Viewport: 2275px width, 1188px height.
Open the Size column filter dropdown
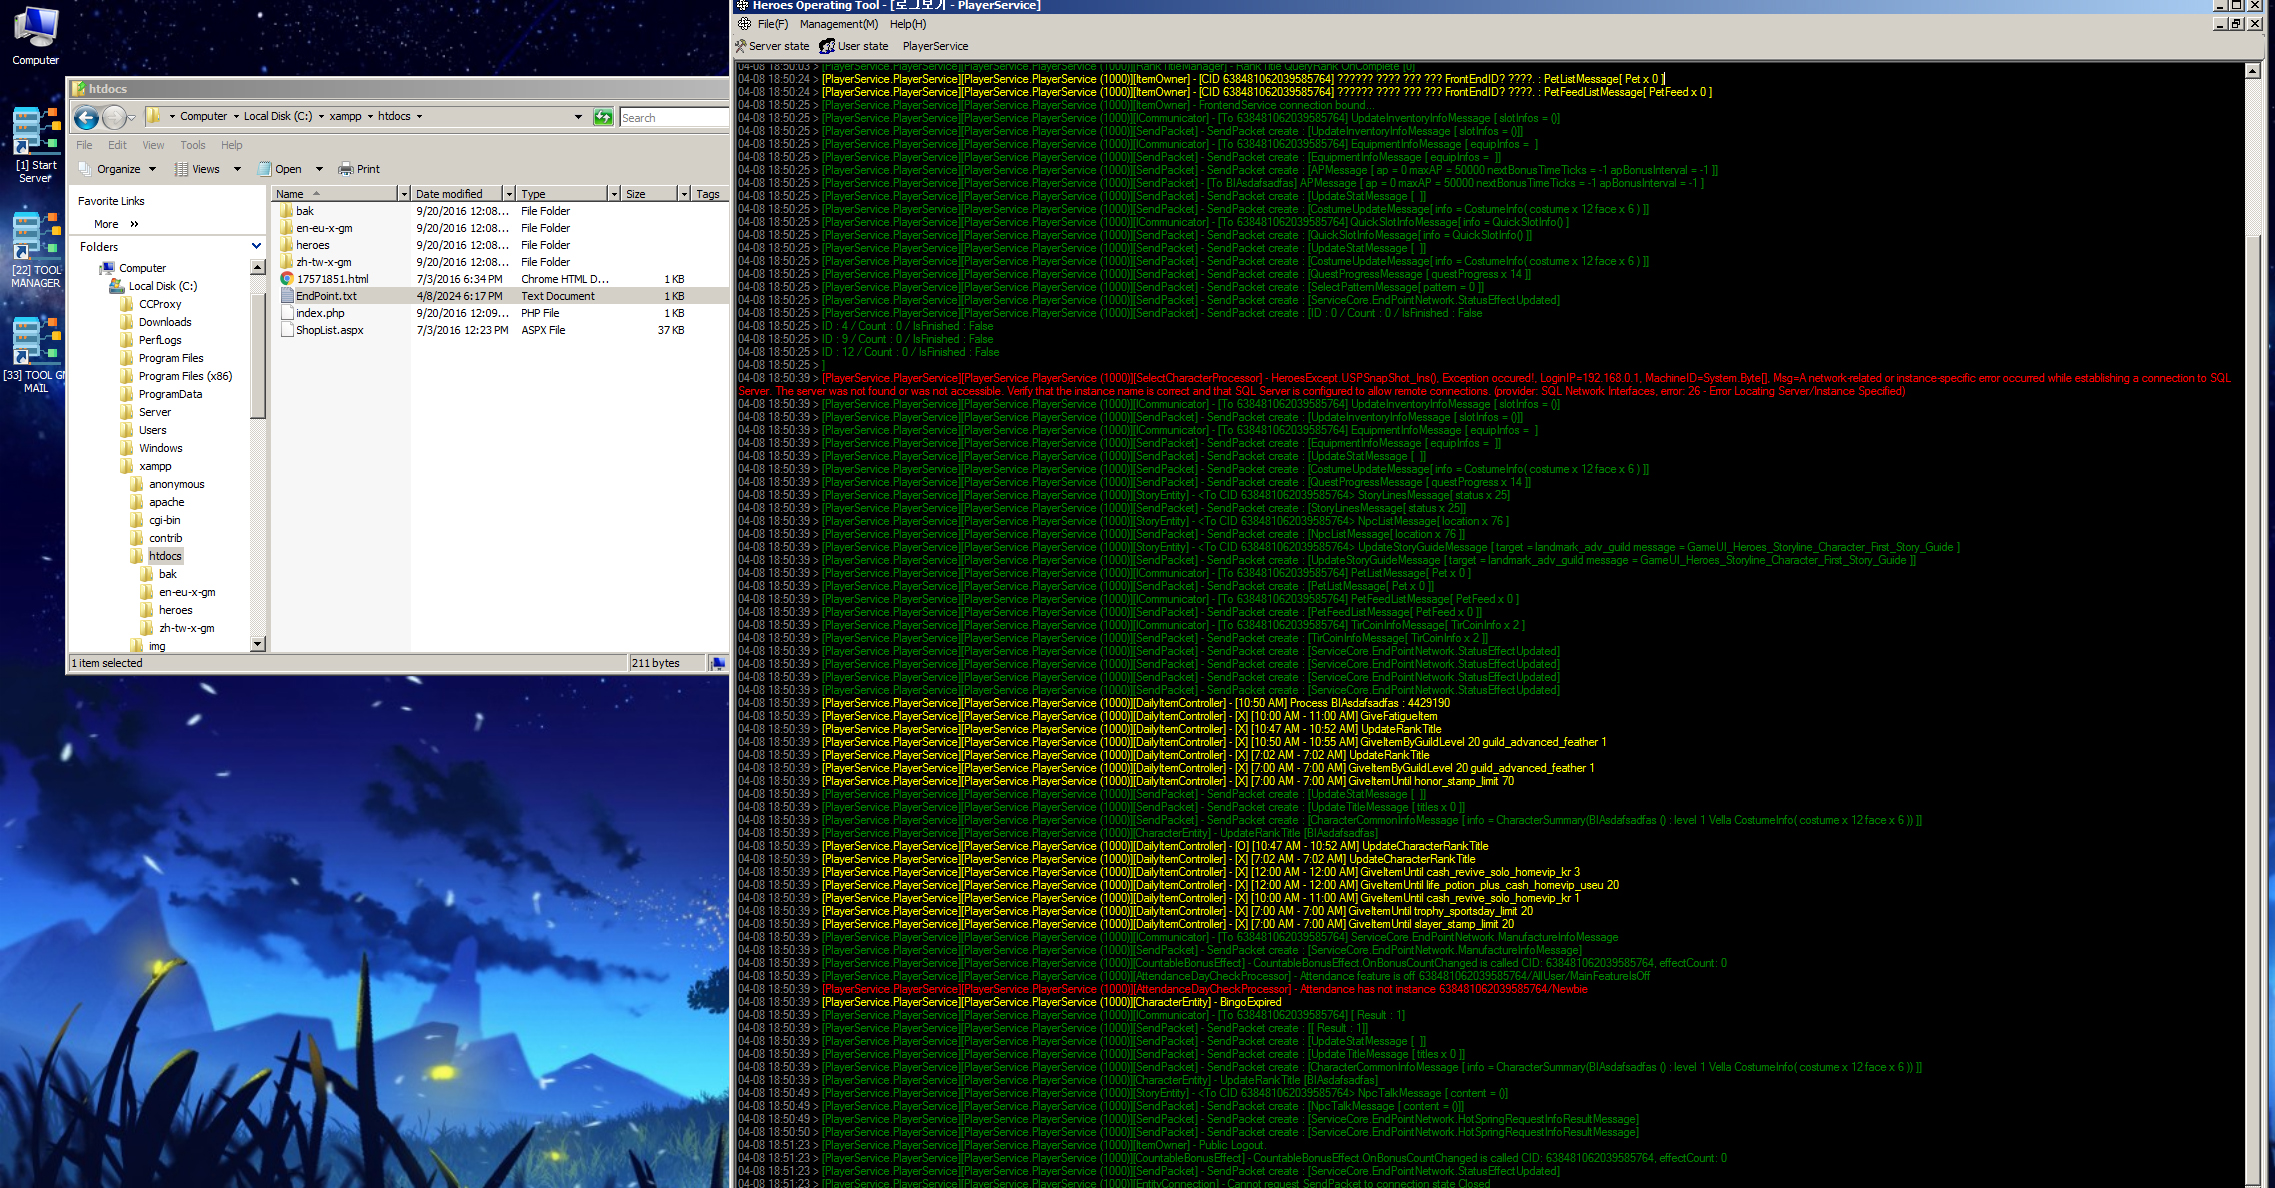point(684,194)
